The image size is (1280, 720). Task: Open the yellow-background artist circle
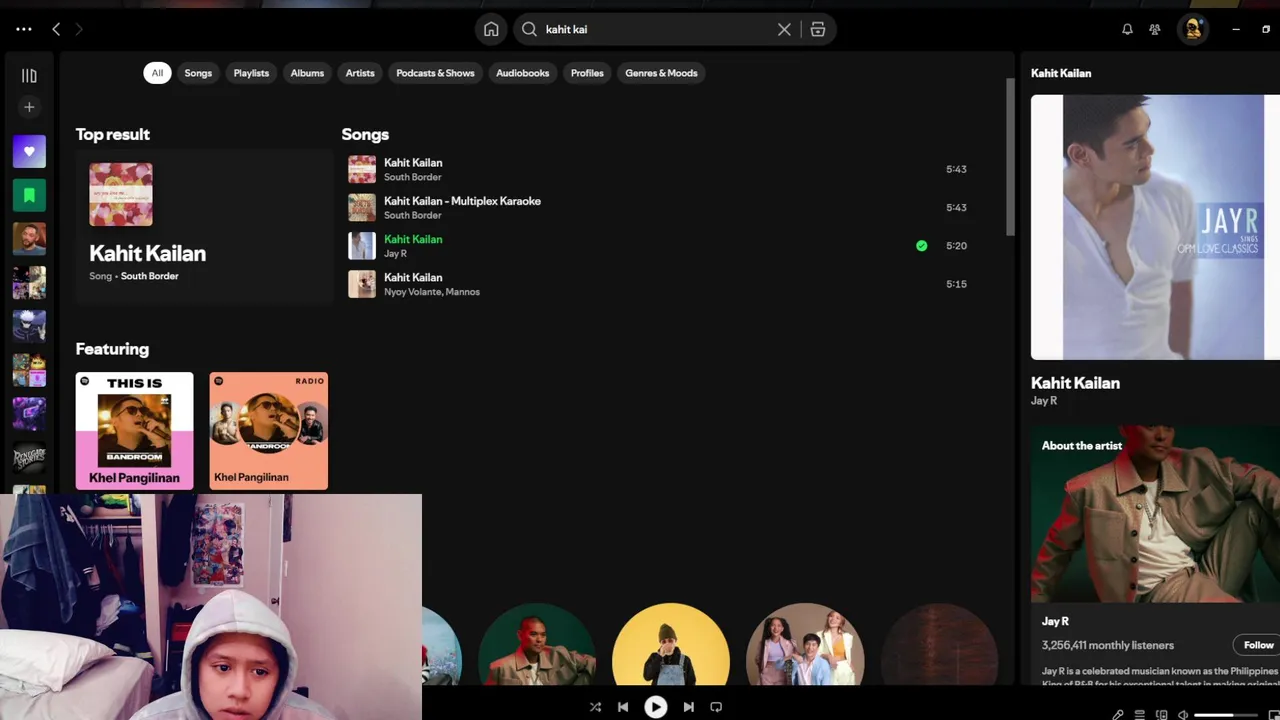[671, 644]
